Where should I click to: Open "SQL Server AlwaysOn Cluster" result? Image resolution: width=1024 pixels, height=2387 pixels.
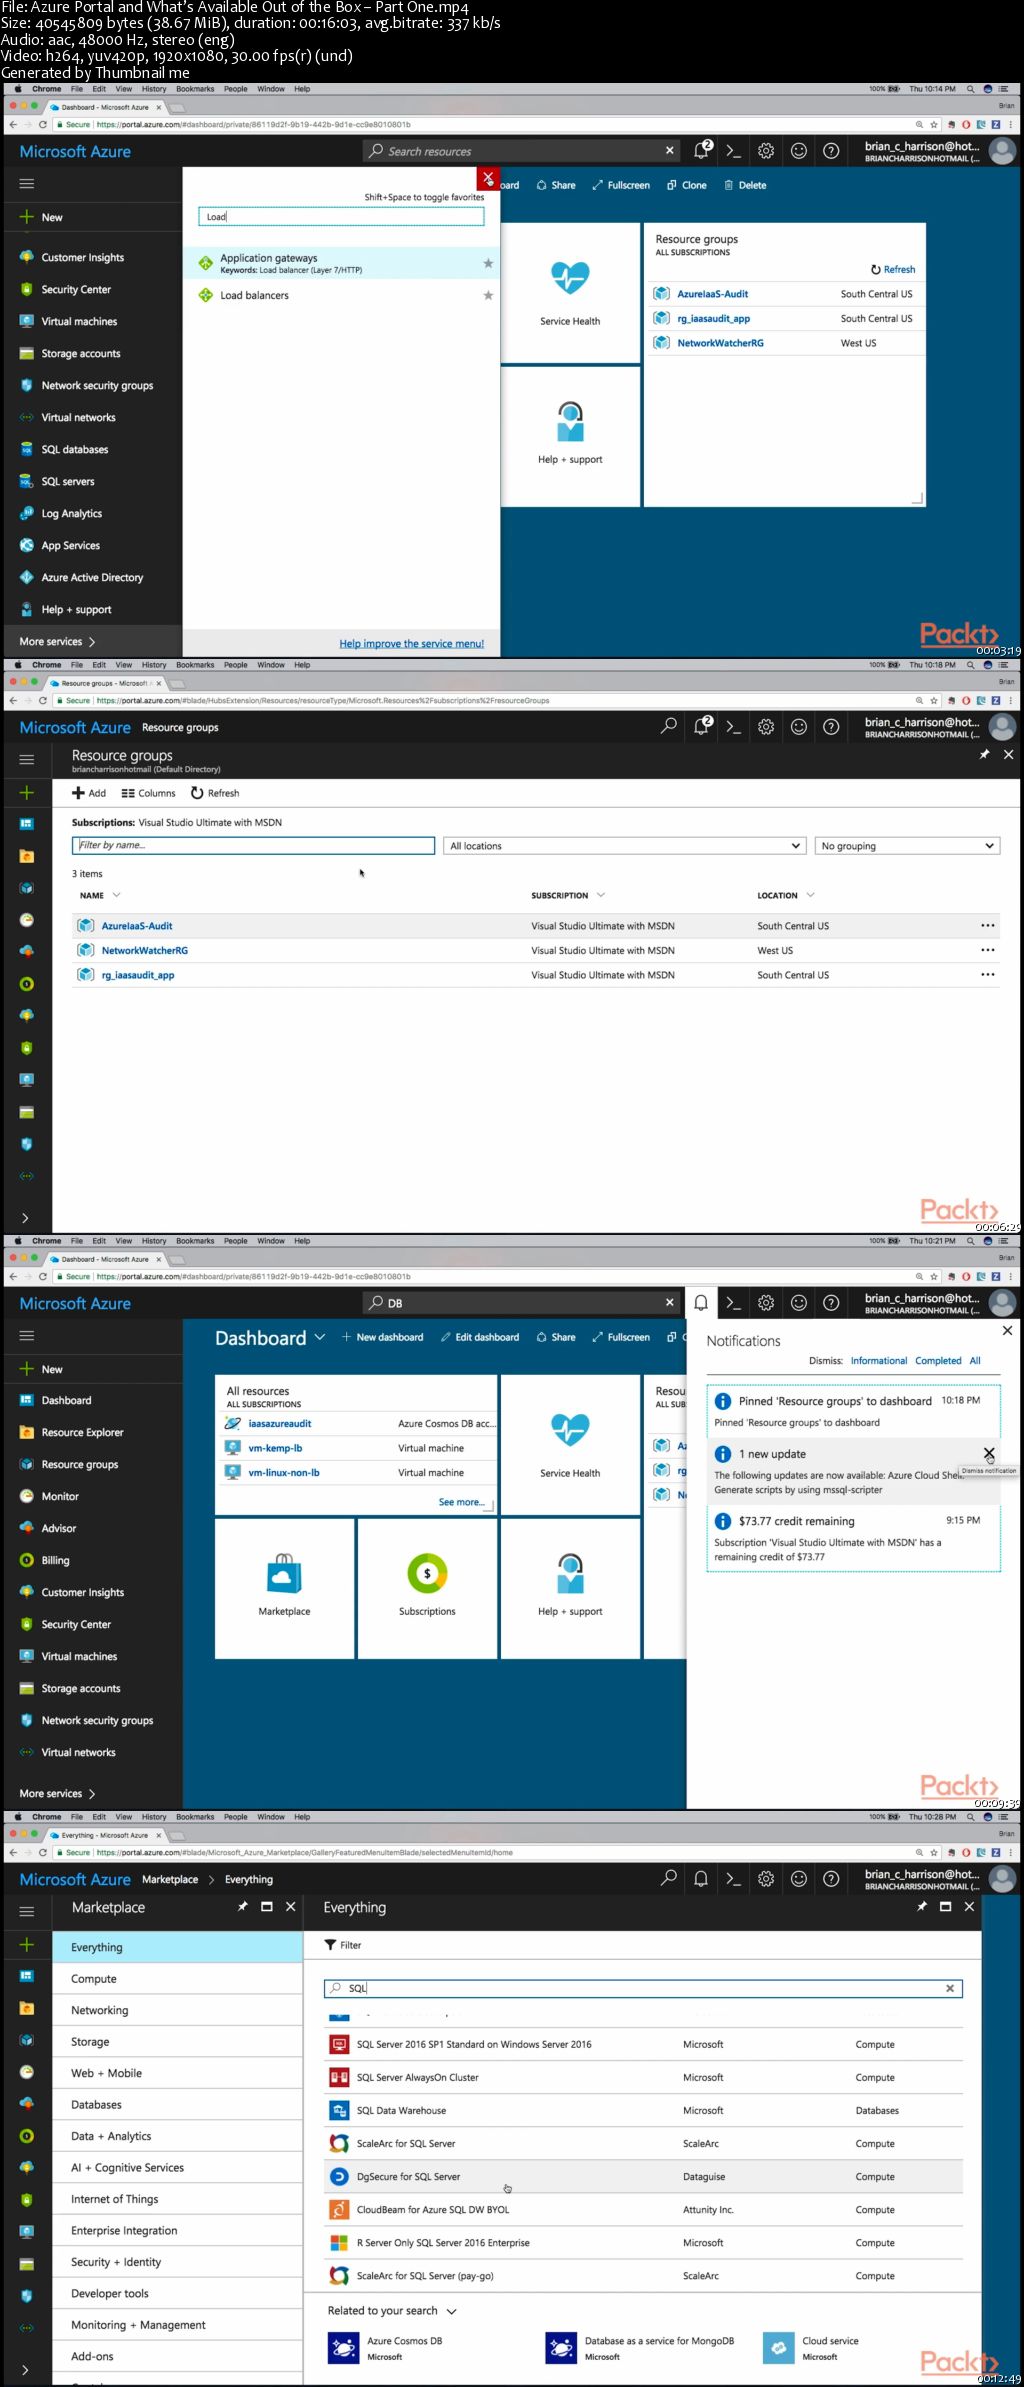645,2077
